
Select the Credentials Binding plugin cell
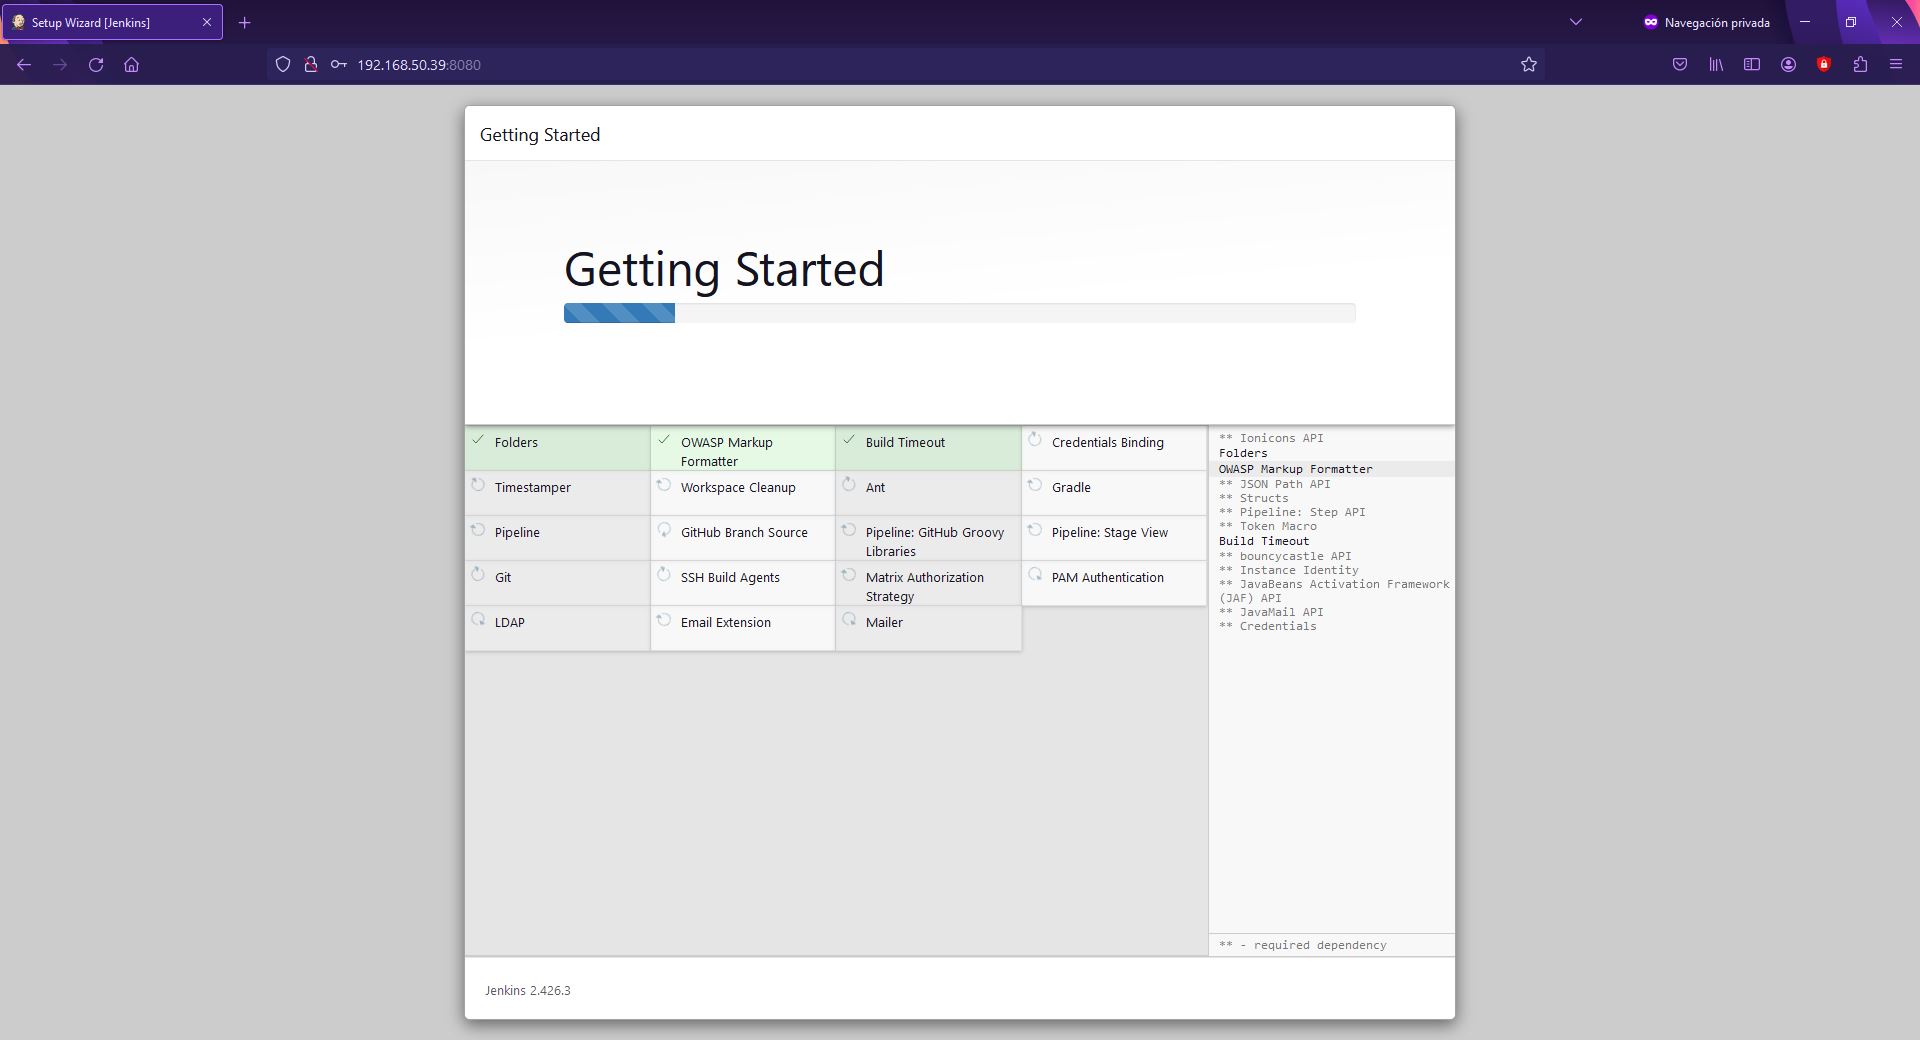coord(1114,448)
